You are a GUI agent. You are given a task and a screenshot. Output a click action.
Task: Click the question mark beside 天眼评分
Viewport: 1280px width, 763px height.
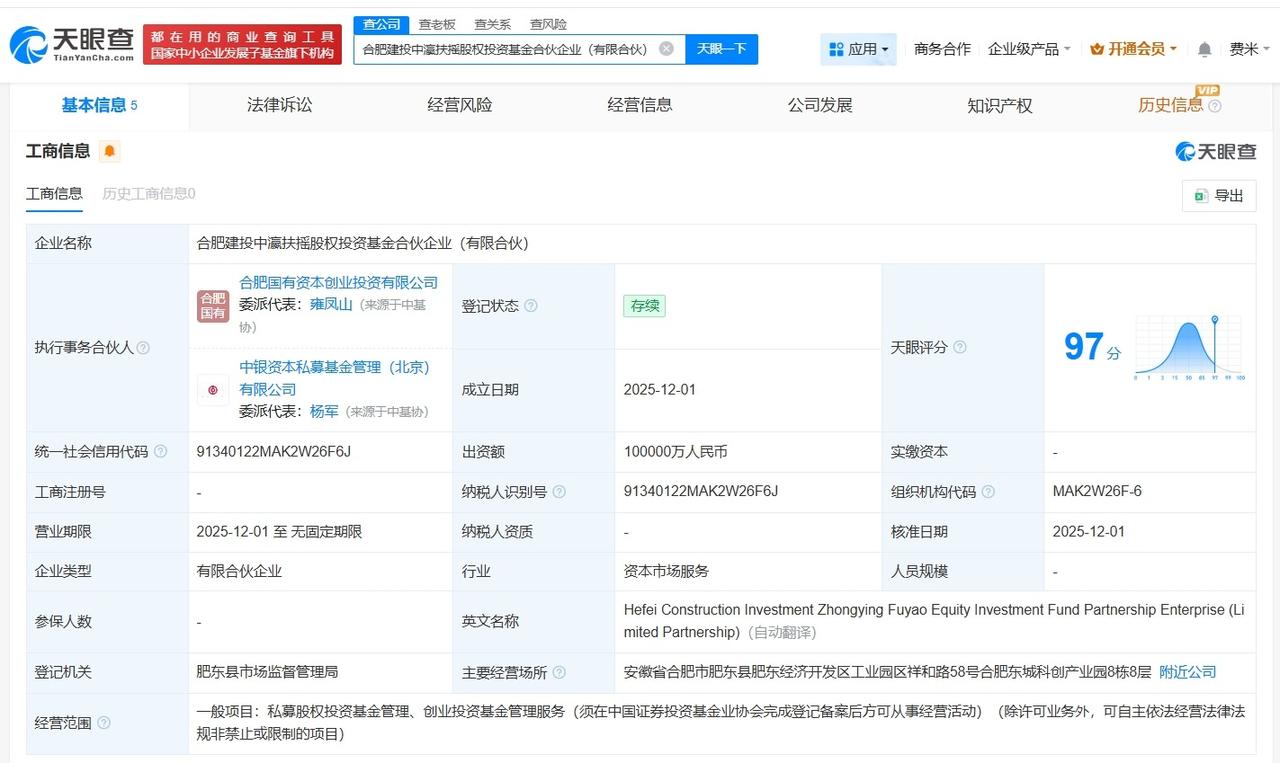tap(959, 347)
